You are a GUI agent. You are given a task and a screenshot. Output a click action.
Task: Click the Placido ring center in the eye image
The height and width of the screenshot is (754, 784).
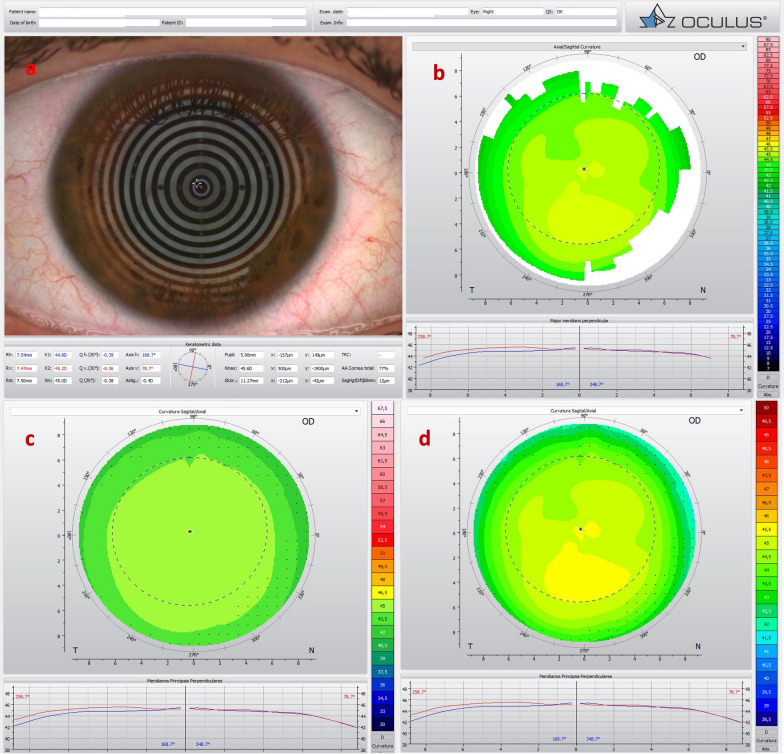click(198, 184)
